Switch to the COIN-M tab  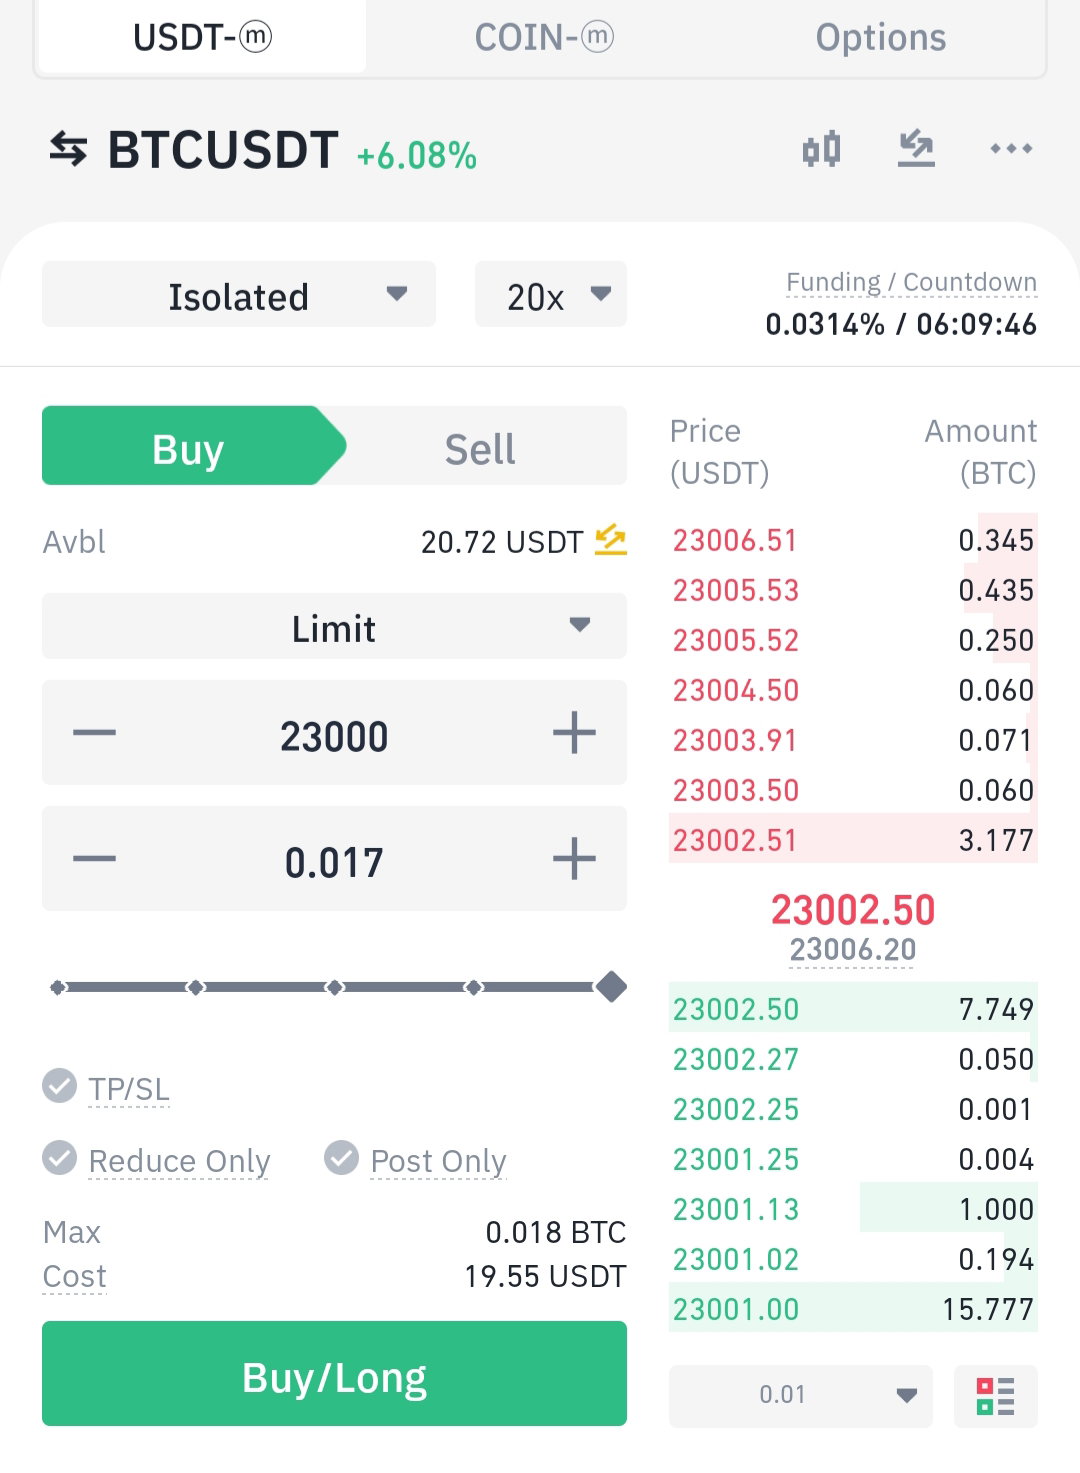[x=543, y=37]
